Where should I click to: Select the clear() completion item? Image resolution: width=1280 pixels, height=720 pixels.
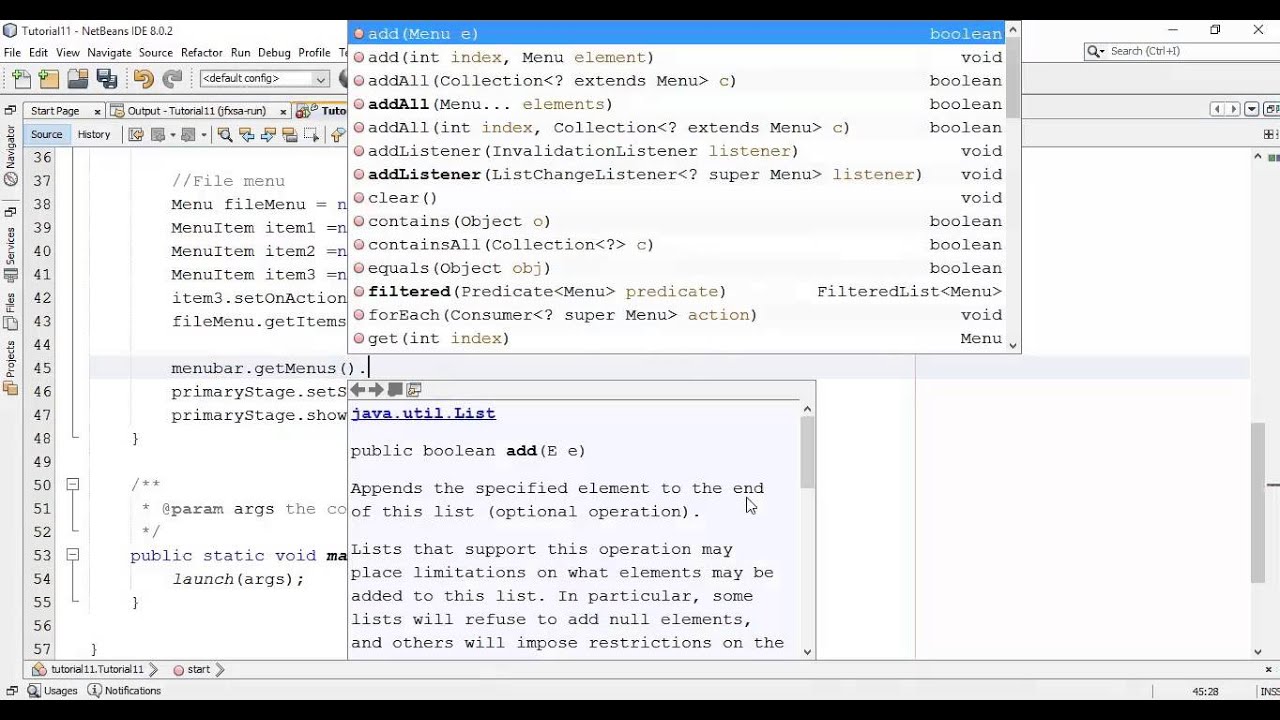(677, 198)
